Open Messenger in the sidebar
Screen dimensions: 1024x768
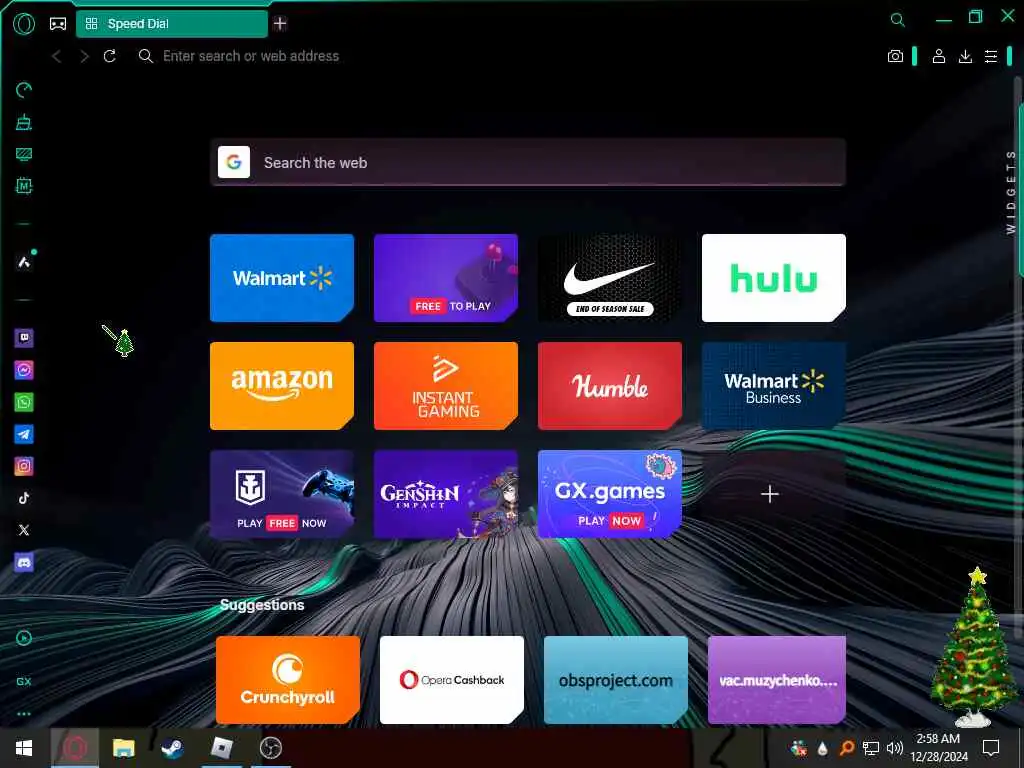pos(24,370)
